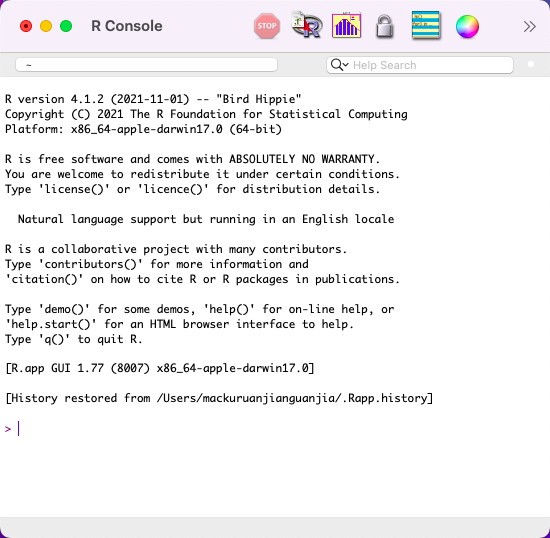Open the source R script icon
Image resolution: width=550 pixels, height=538 pixels.
point(307,25)
